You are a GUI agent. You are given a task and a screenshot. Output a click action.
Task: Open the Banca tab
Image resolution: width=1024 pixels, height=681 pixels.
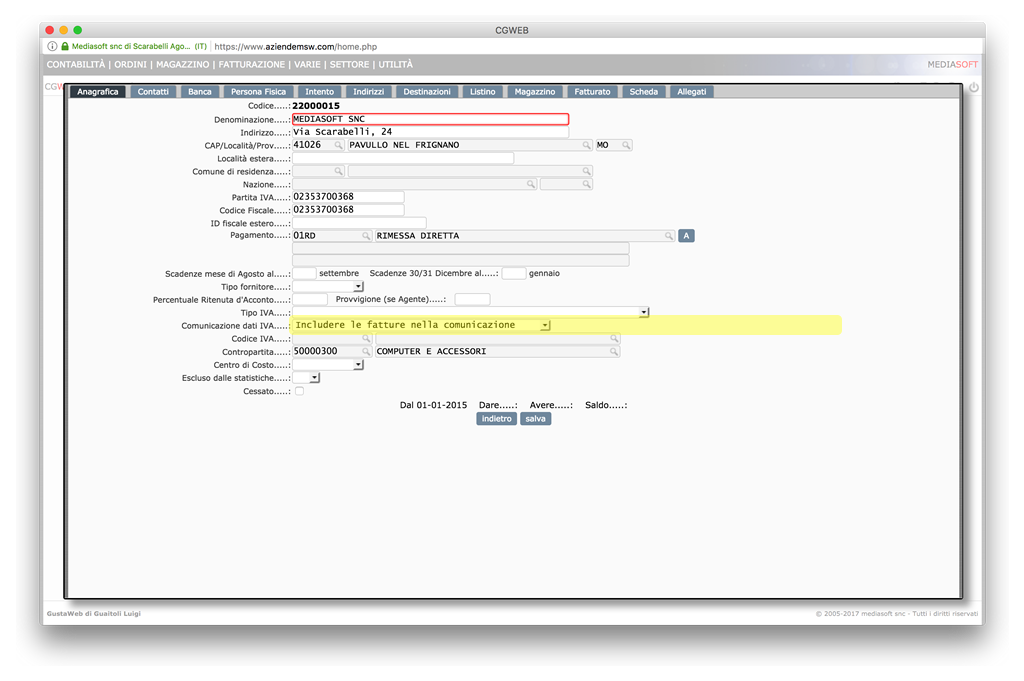200,91
